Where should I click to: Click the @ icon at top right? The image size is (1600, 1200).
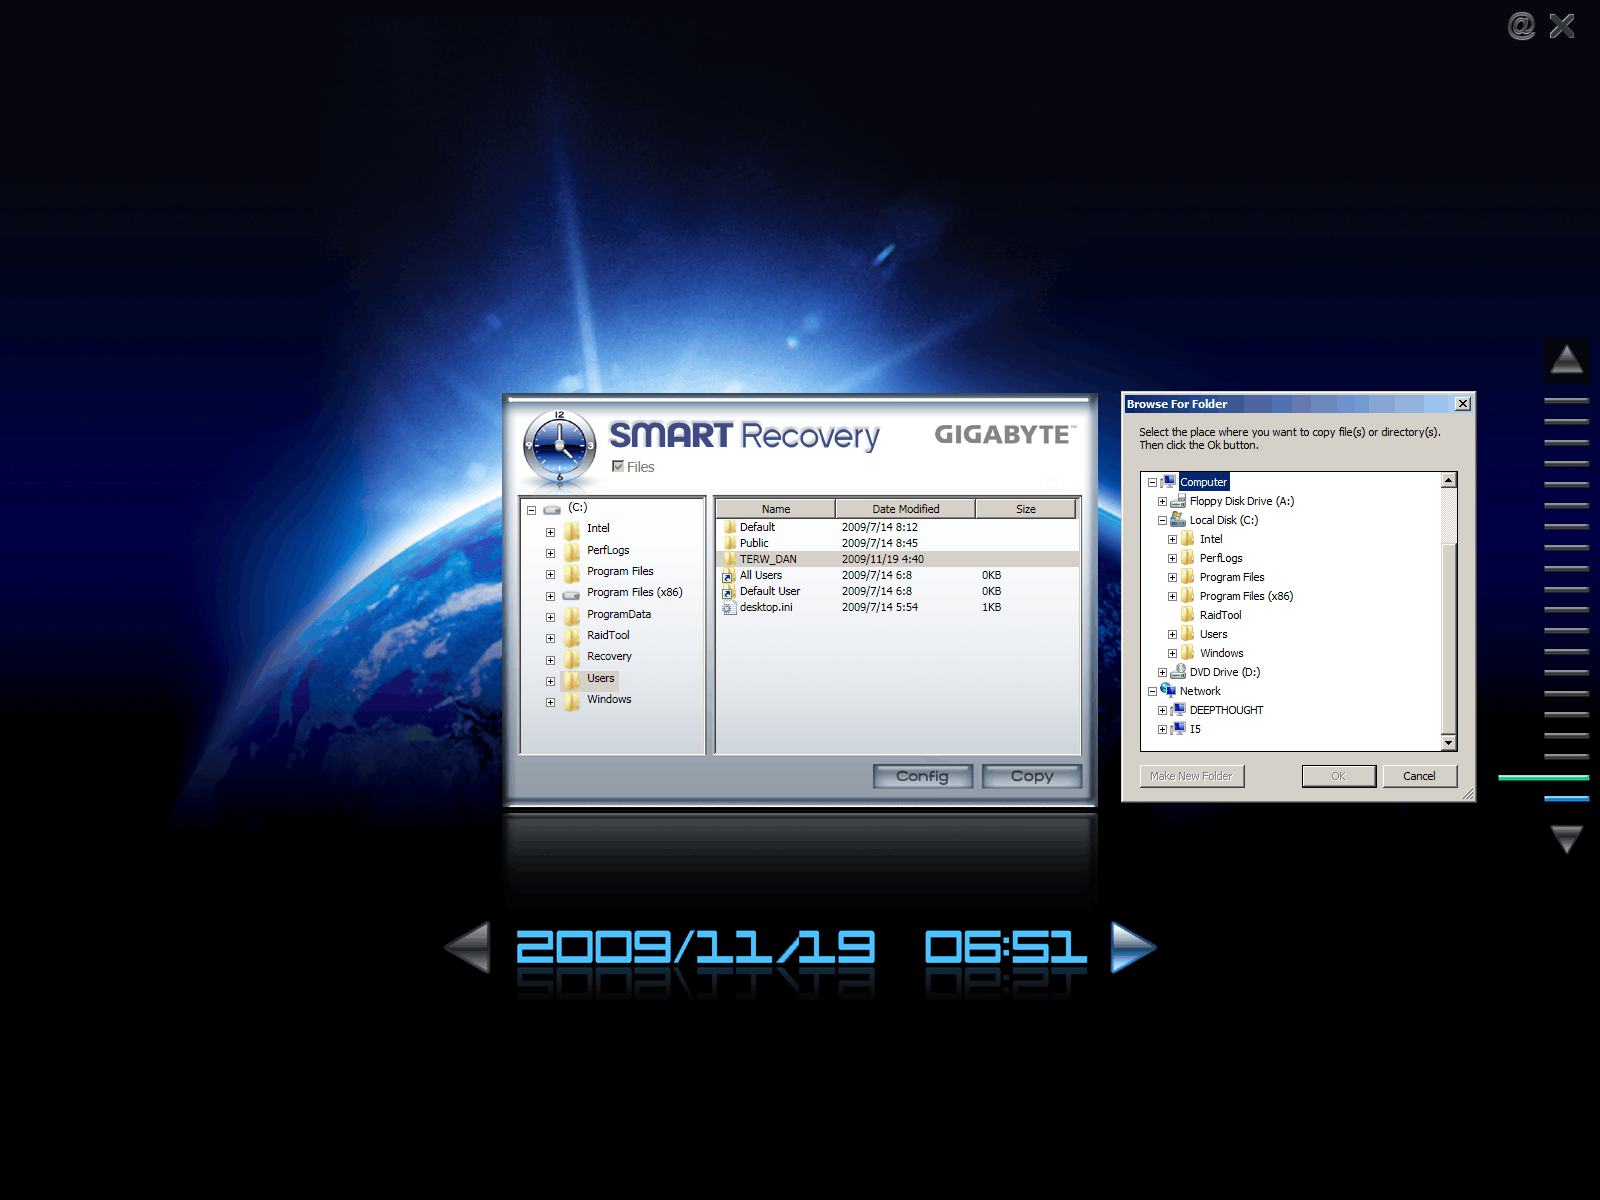pyautogui.click(x=1521, y=26)
